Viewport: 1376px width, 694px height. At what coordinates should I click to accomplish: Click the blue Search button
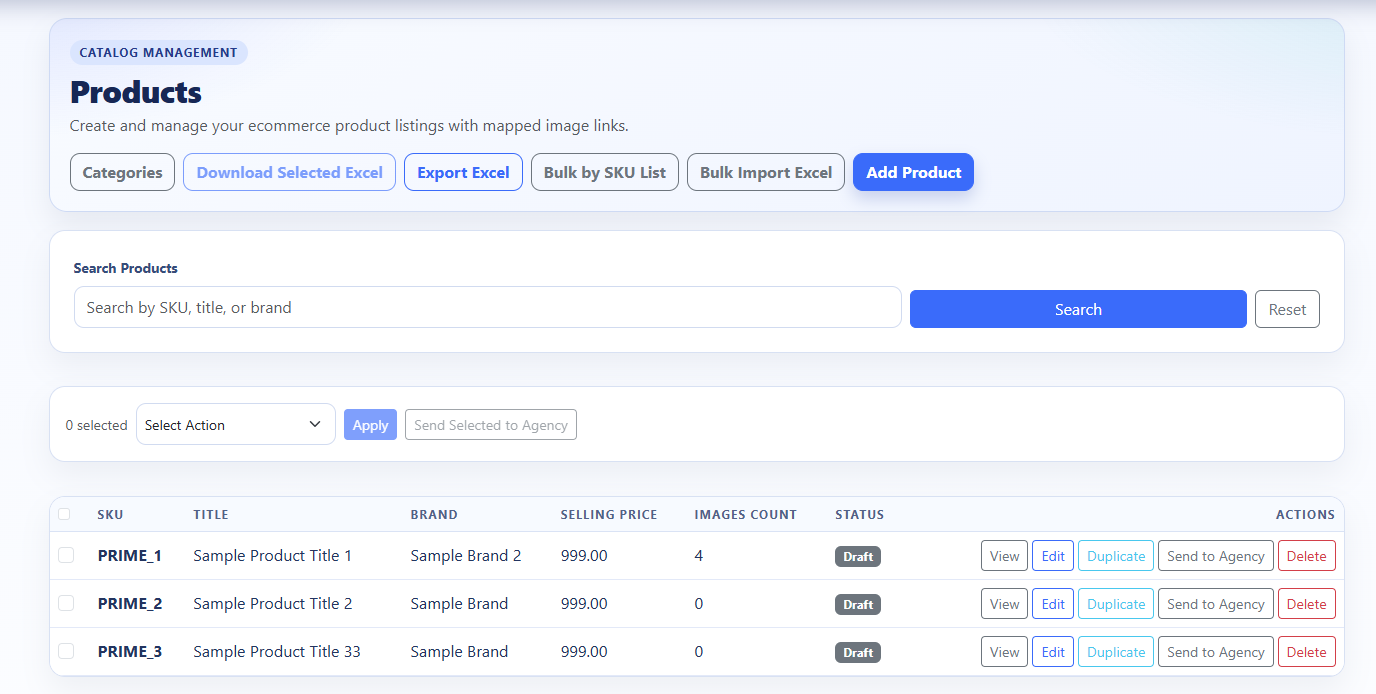click(1078, 309)
